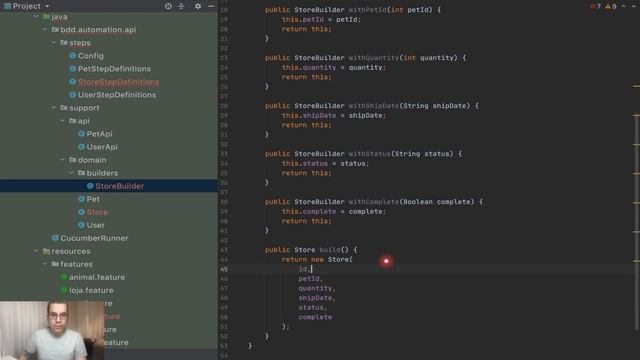Screen dimensions: 640x360
Task: Click the steps package folder icon
Action: pos(64,43)
